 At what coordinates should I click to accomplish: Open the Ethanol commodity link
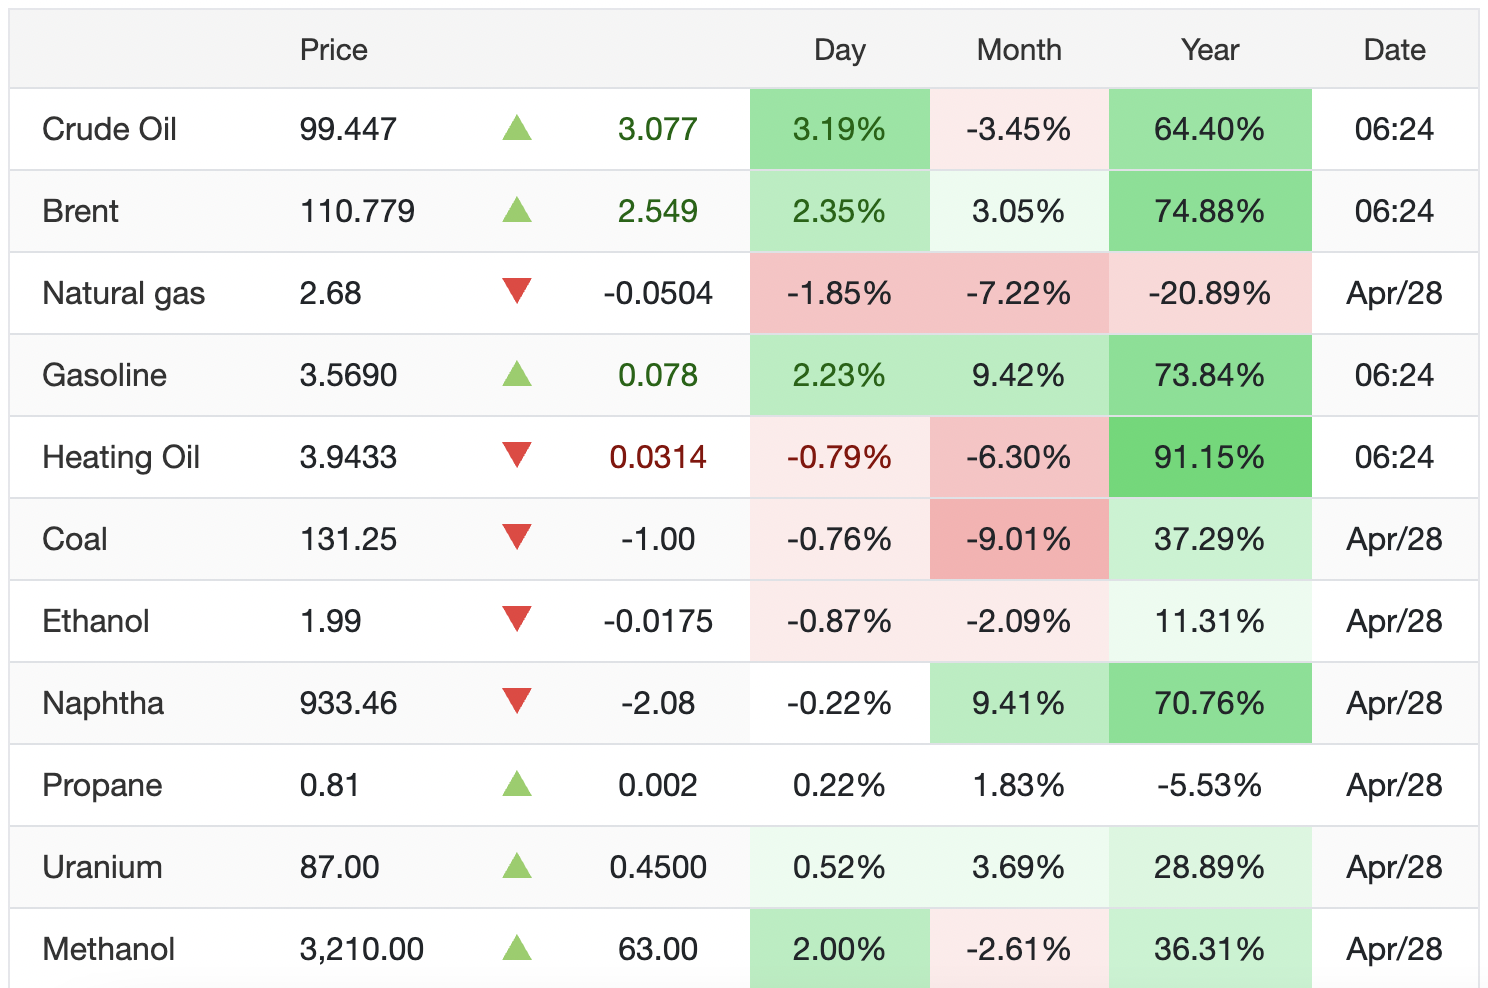click(95, 621)
